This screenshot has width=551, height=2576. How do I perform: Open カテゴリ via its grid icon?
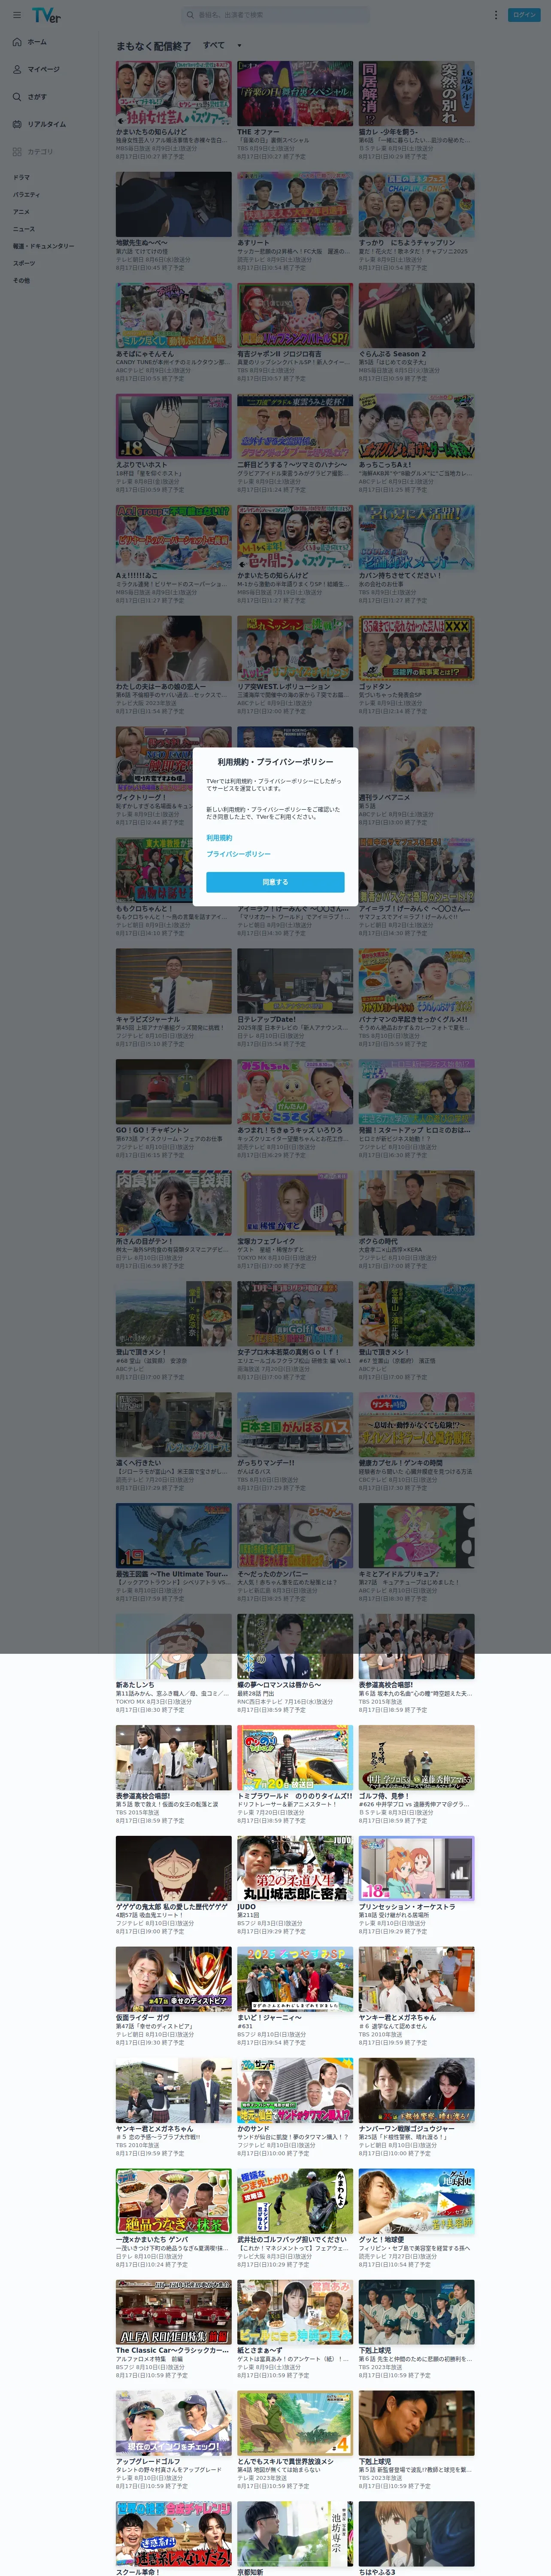coord(17,152)
